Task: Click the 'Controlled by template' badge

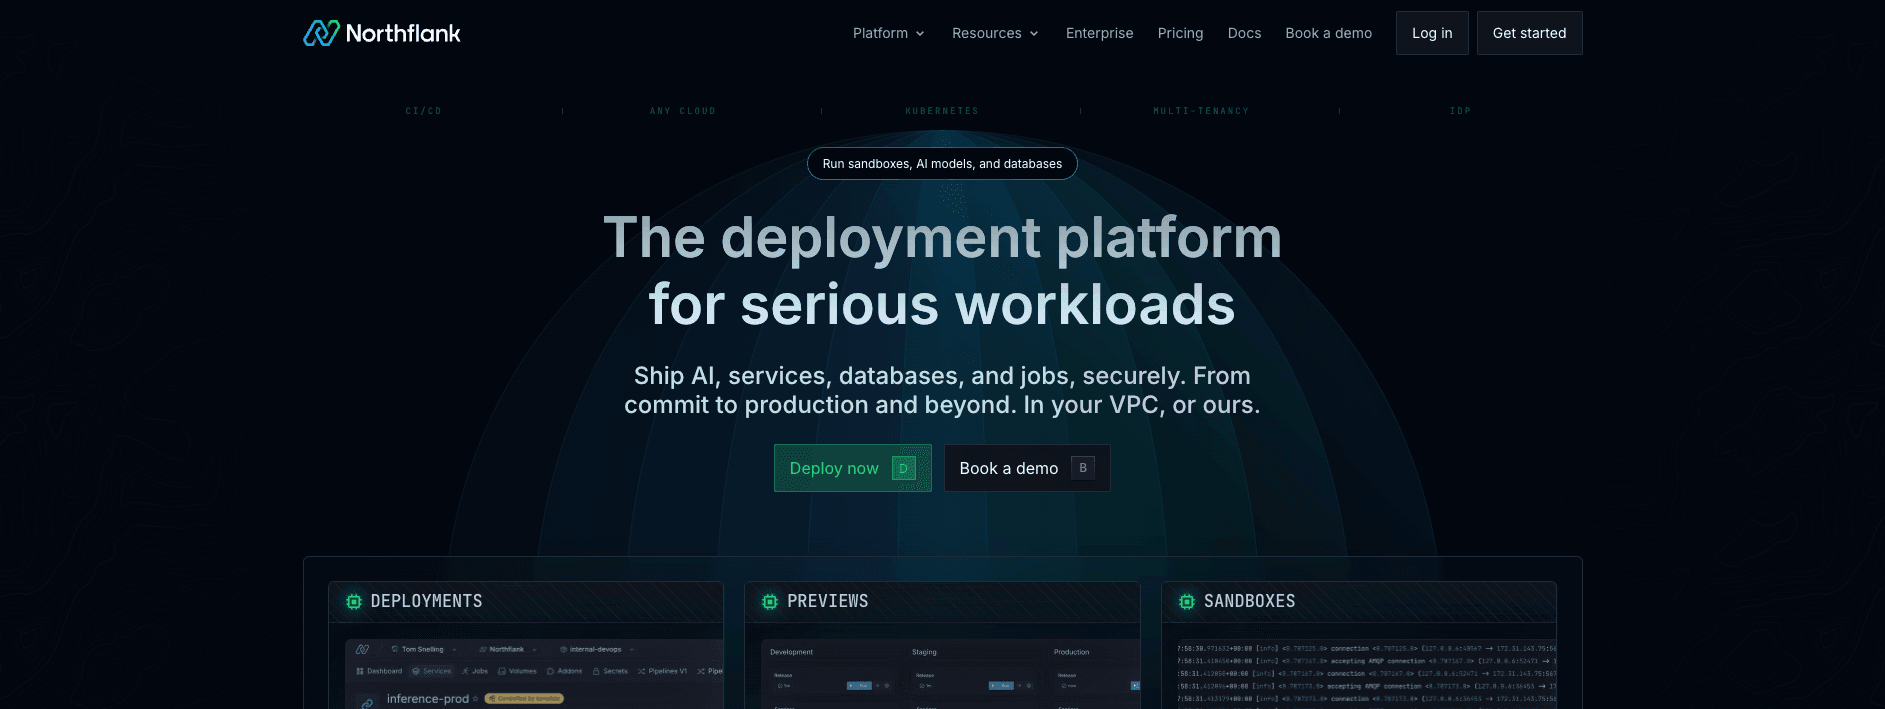Action: tap(524, 699)
